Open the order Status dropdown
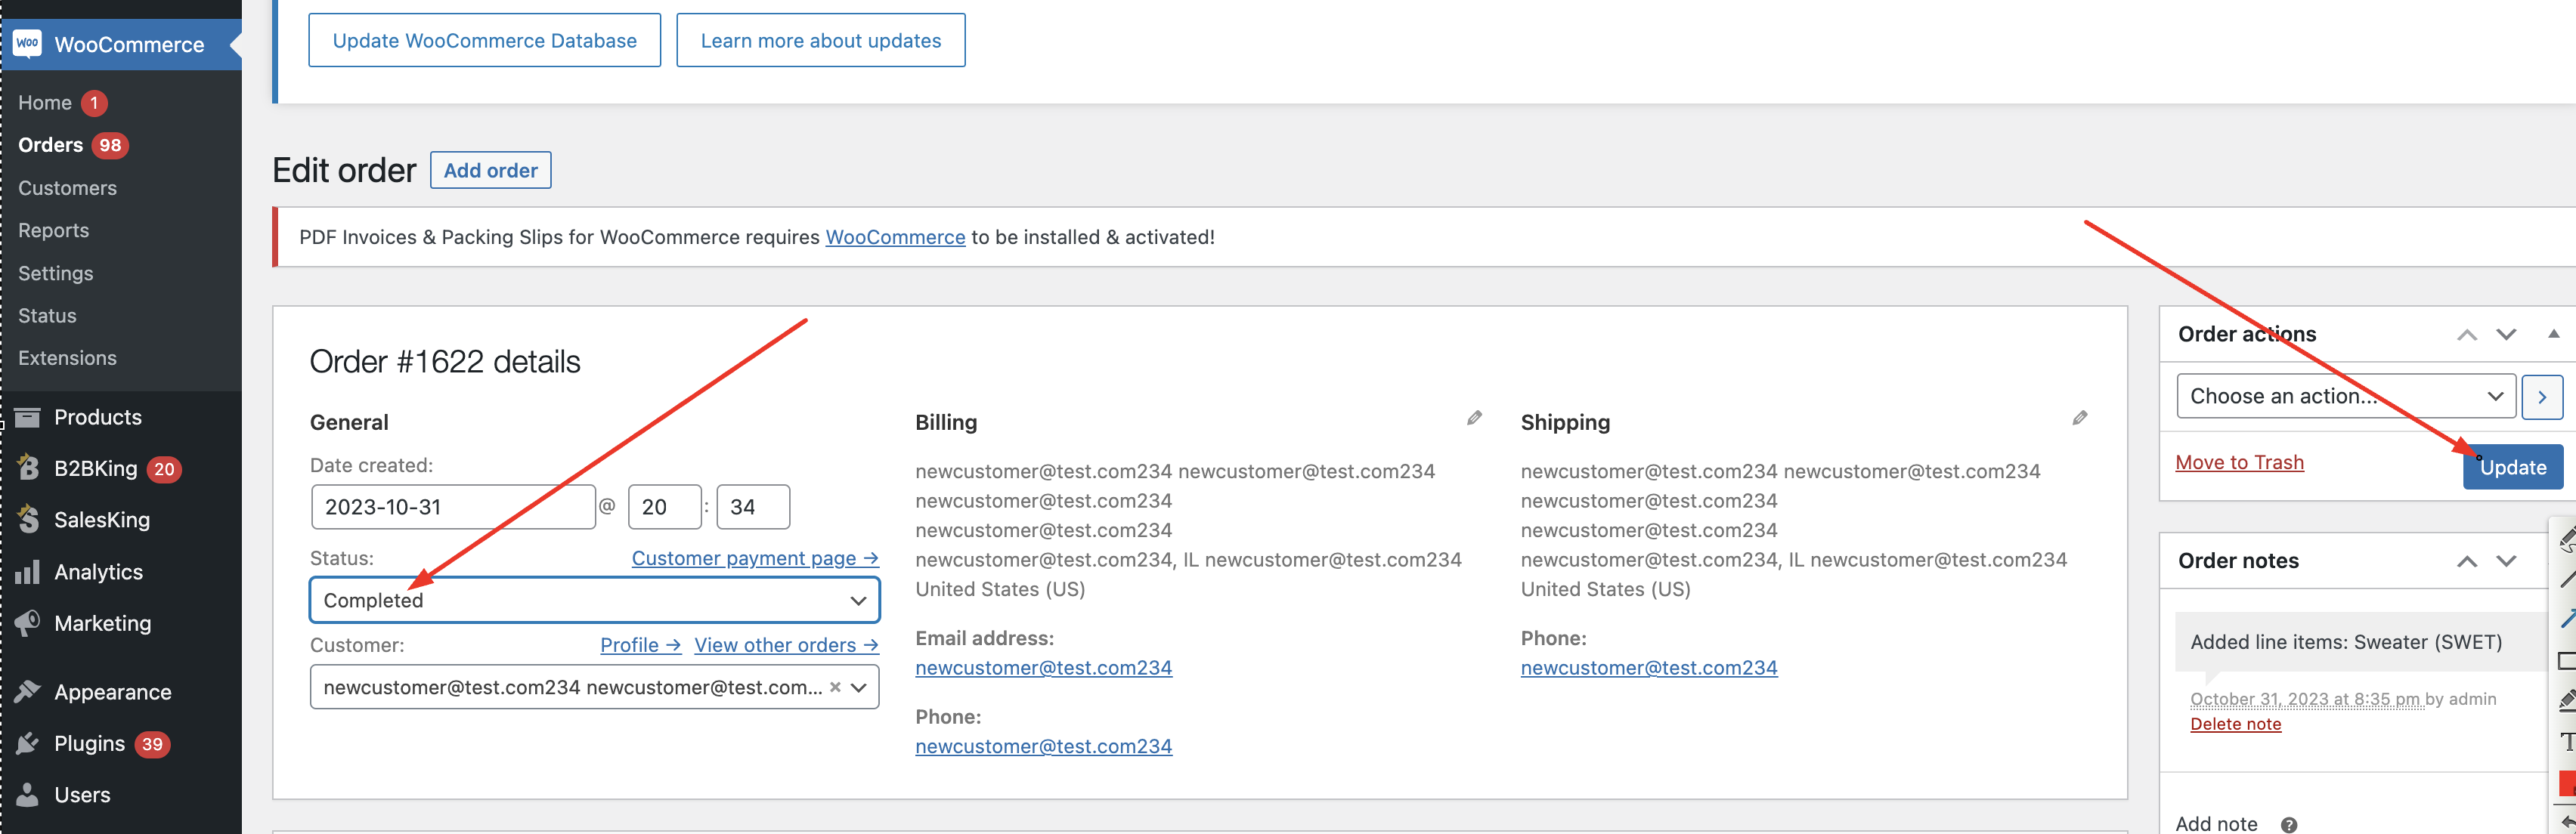Viewport: 2576px width, 834px height. pyautogui.click(x=595, y=600)
